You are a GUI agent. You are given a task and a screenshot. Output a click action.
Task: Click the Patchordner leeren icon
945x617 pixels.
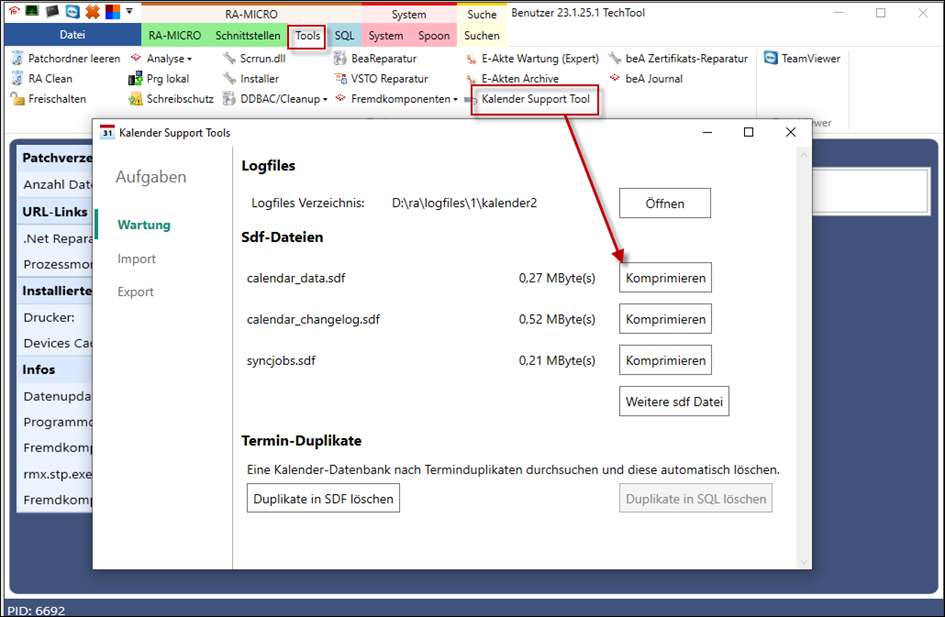coord(17,58)
